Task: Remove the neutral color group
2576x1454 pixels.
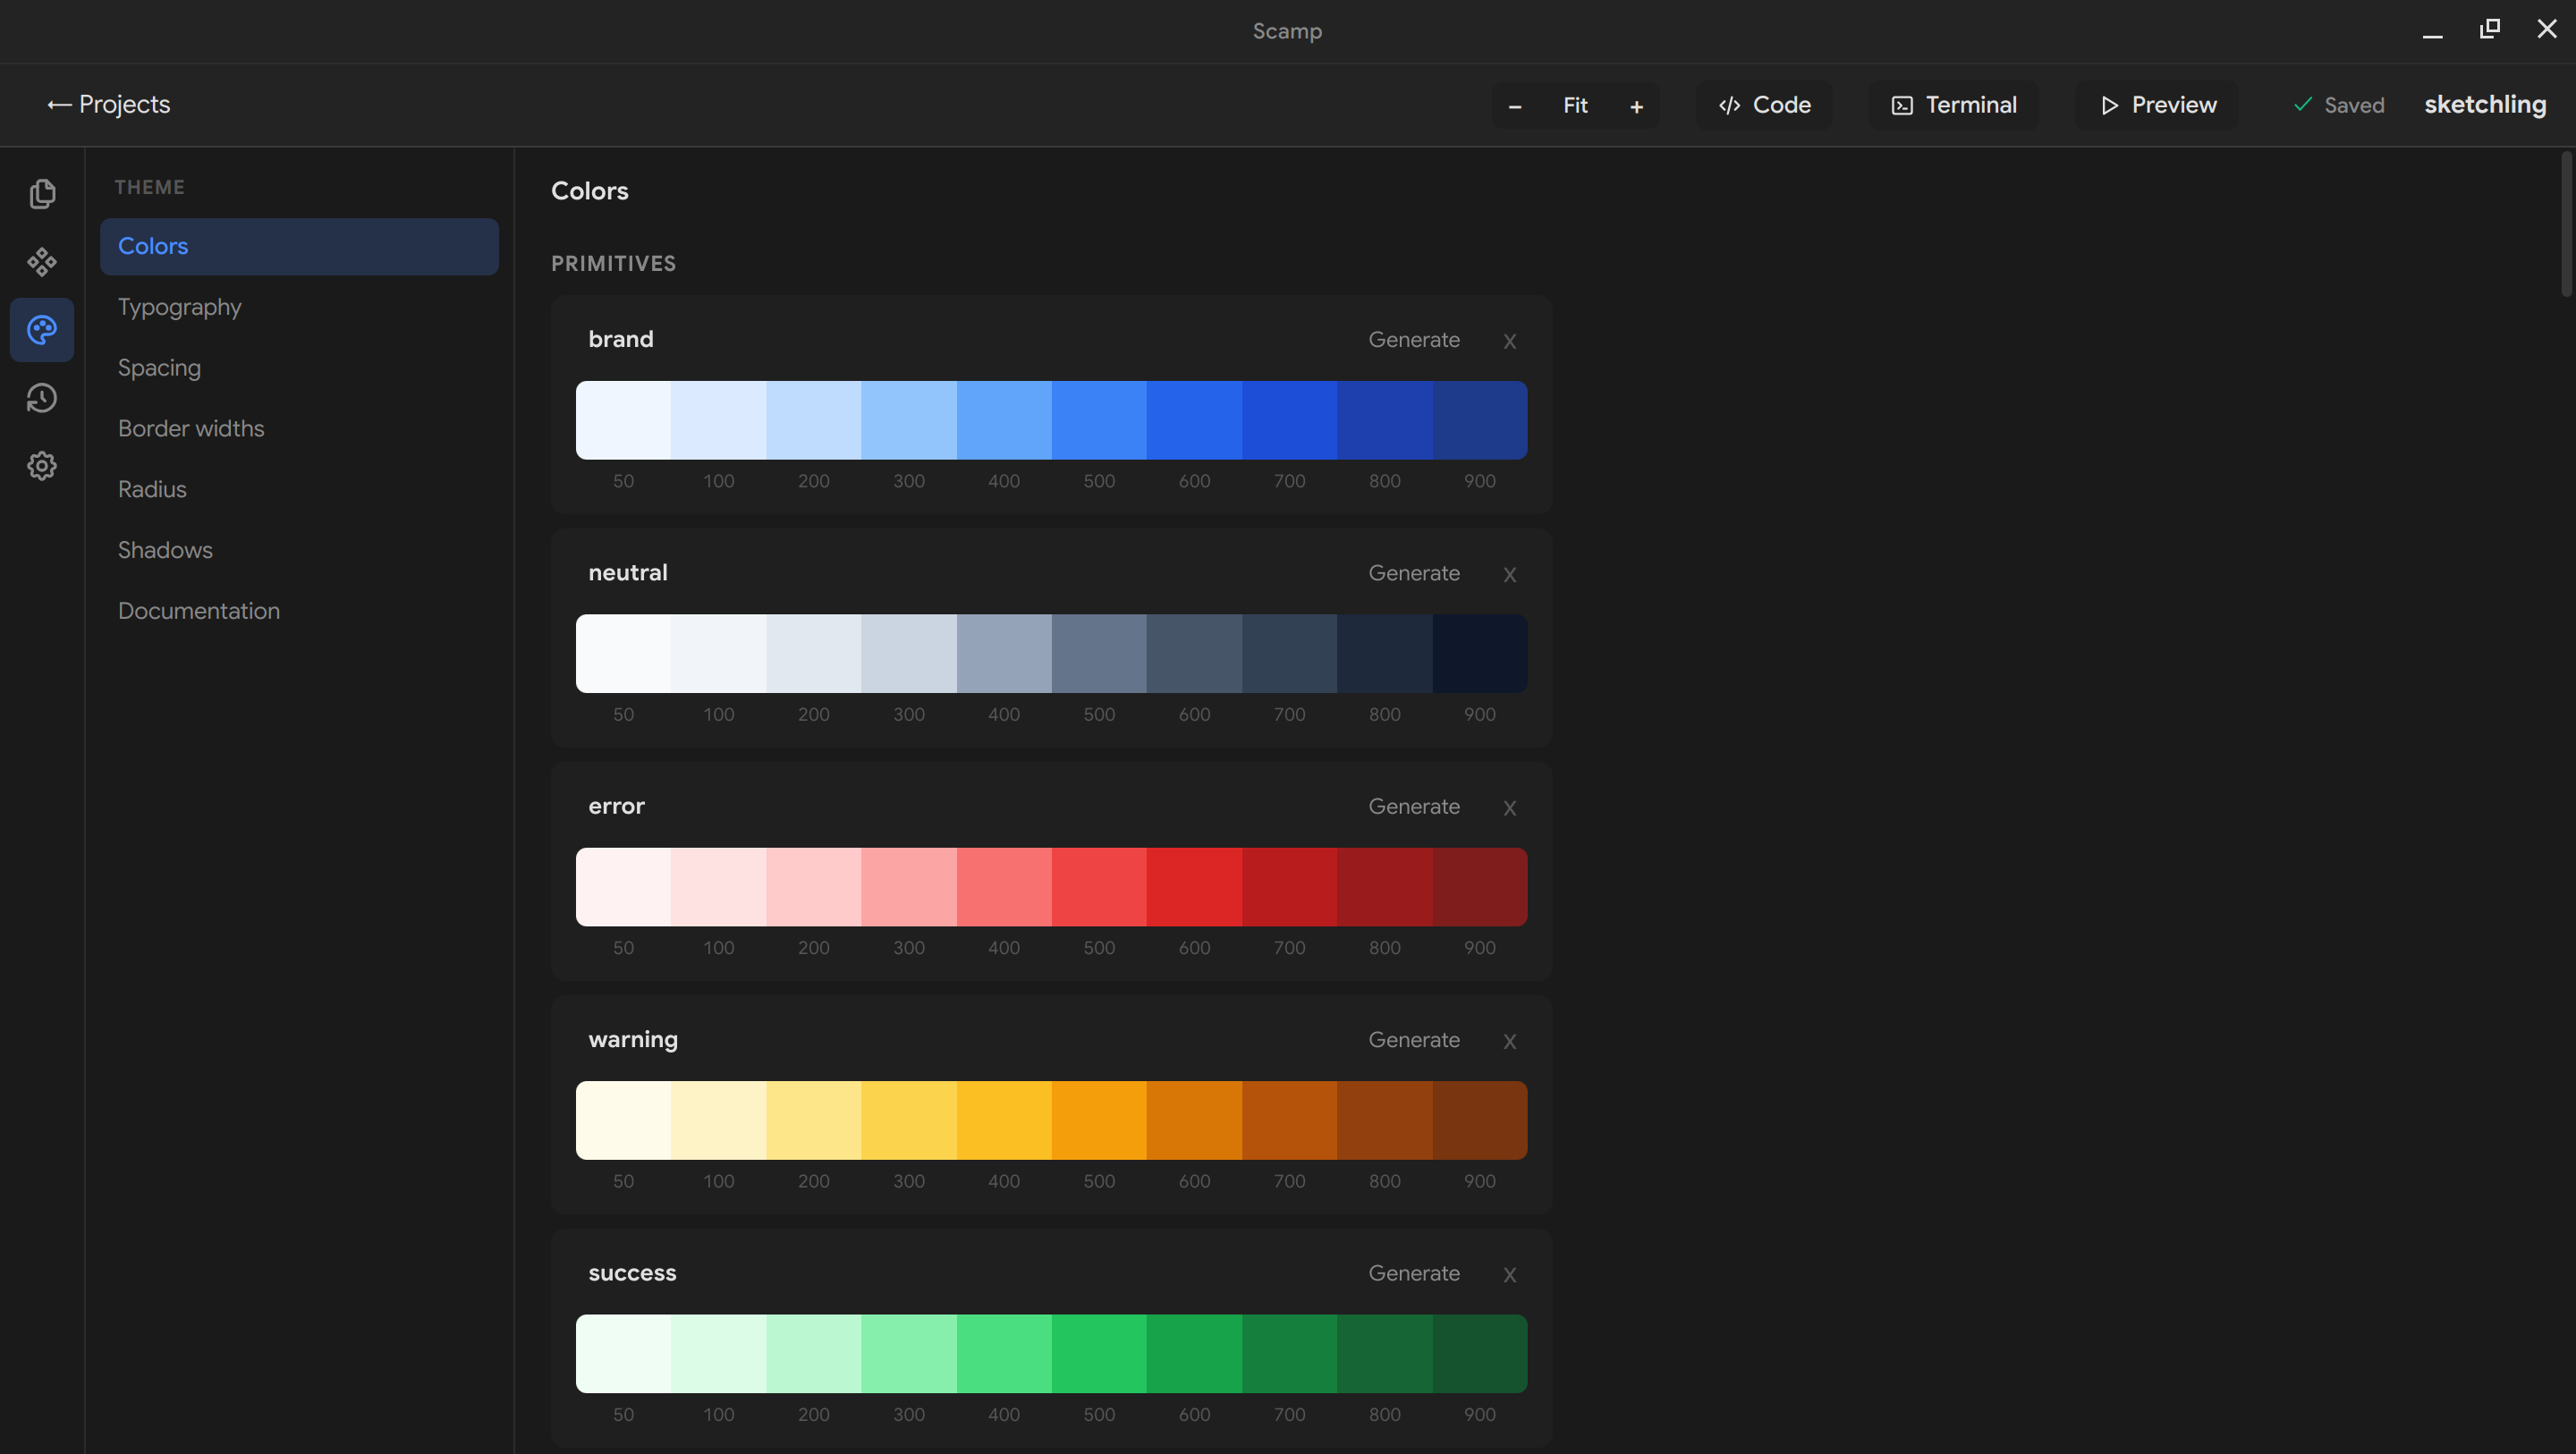Action: pos(1509,574)
